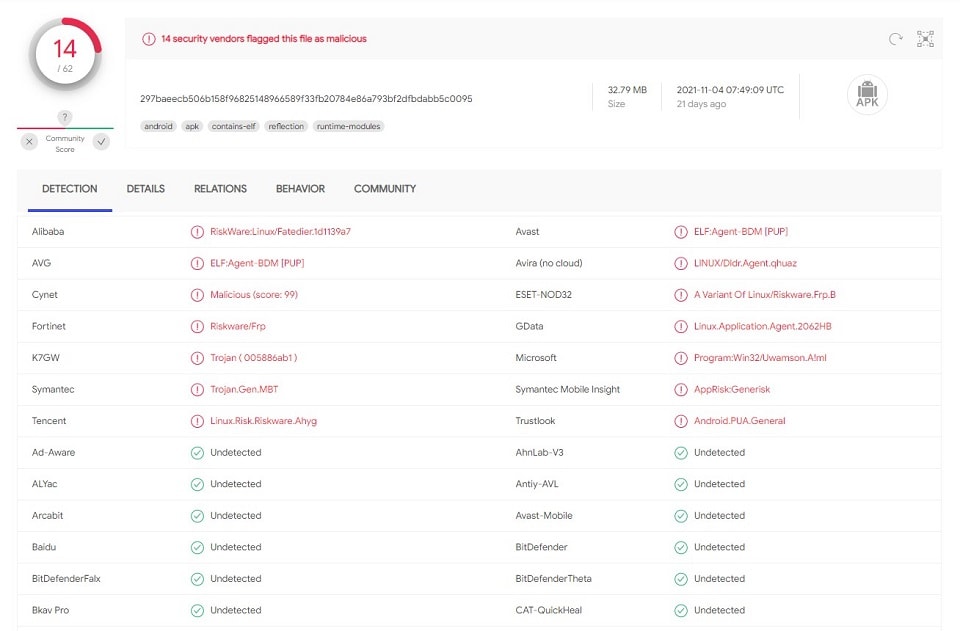The height and width of the screenshot is (631, 960).
Task: Click Undetected result for Arcabit
Action: (x=236, y=516)
